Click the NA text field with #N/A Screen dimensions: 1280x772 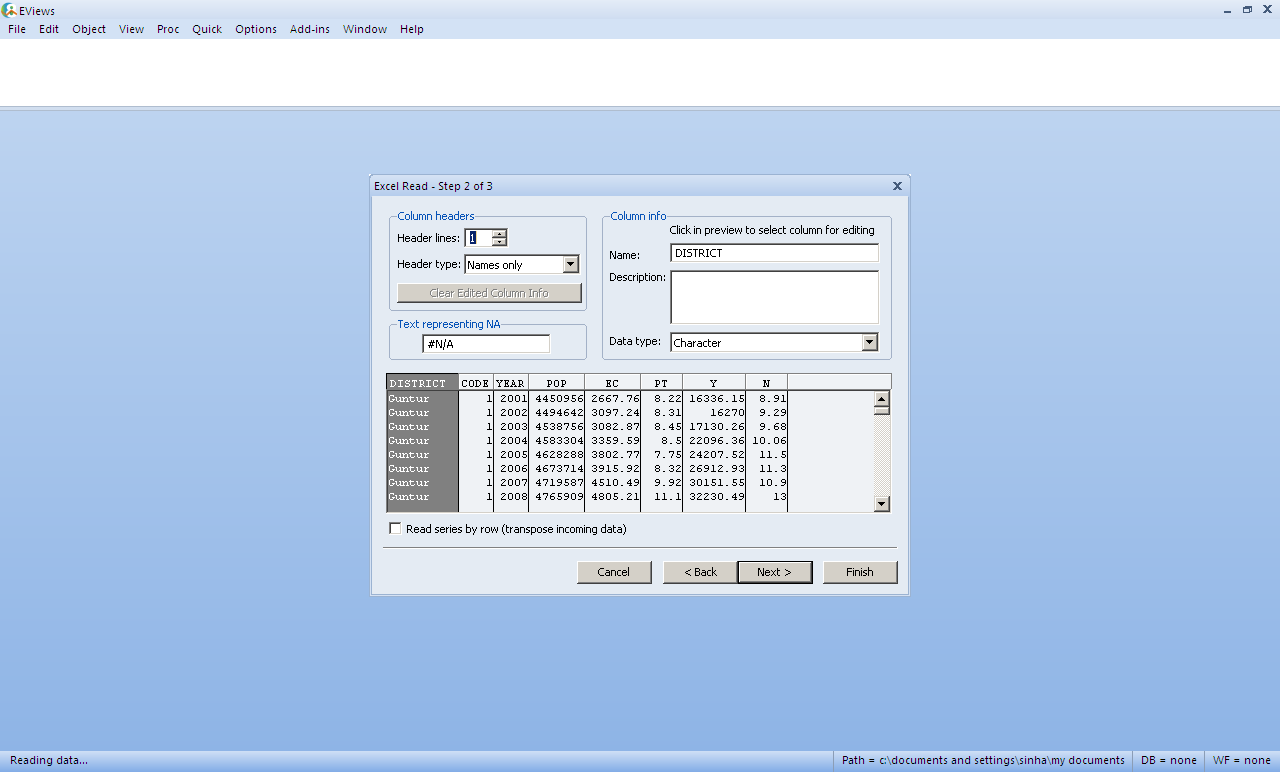tap(486, 344)
